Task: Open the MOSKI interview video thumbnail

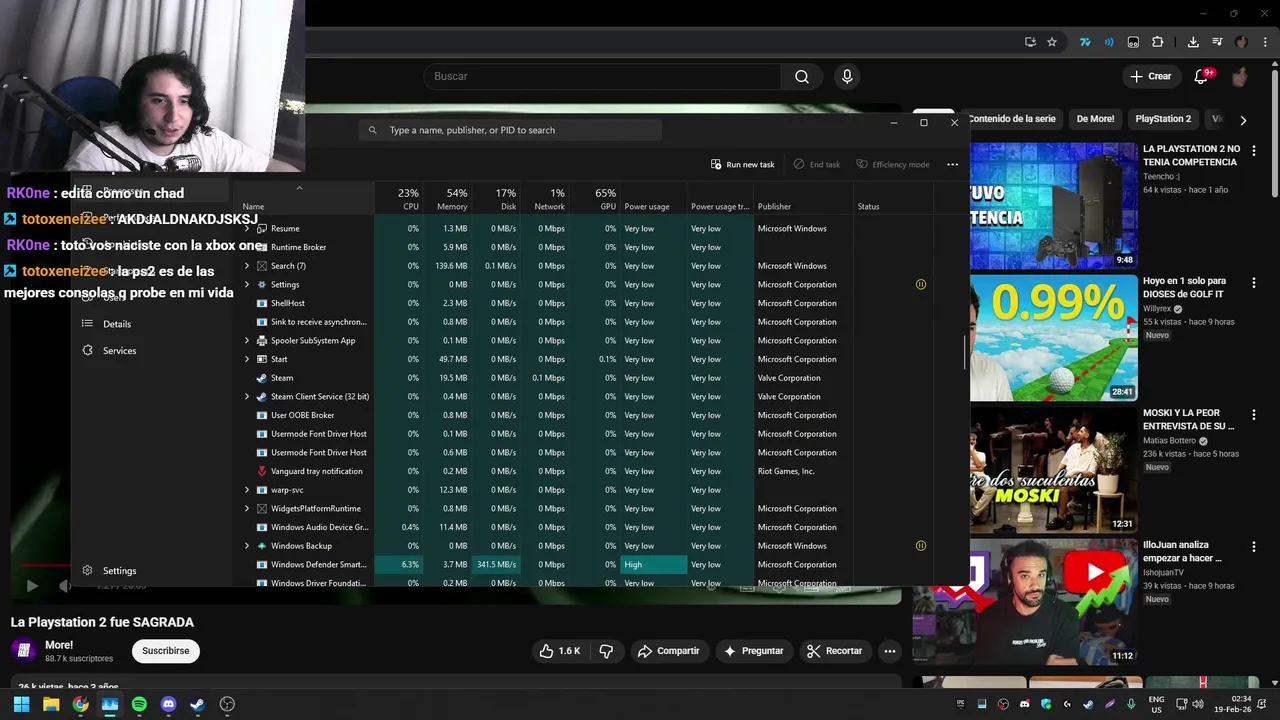Action: (1053, 470)
